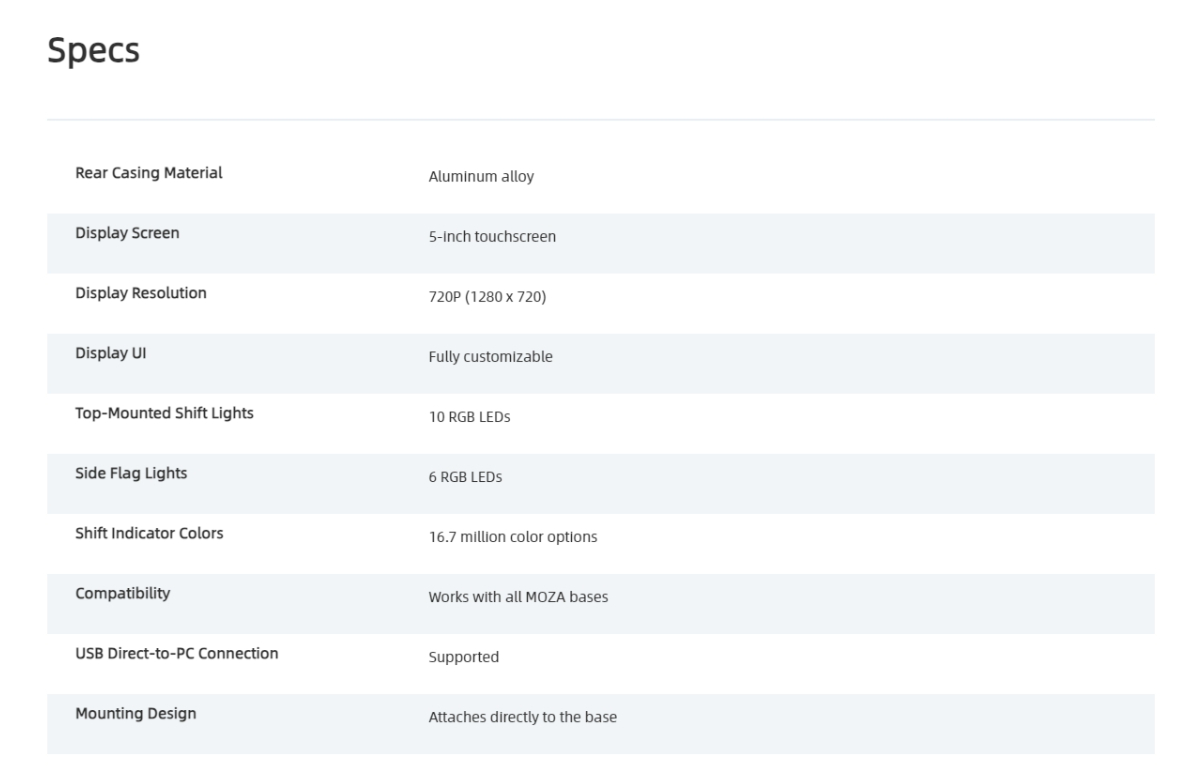1200x778 pixels.
Task: Click the Rear Casing Material label
Action: pyautogui.click(x=149, y=173)
